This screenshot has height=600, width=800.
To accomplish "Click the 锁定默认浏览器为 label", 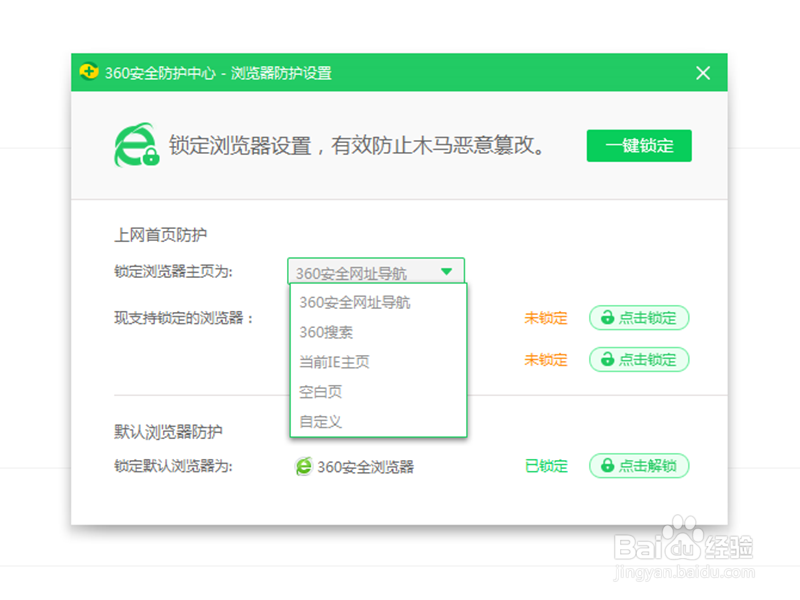I will pos(173,466).
